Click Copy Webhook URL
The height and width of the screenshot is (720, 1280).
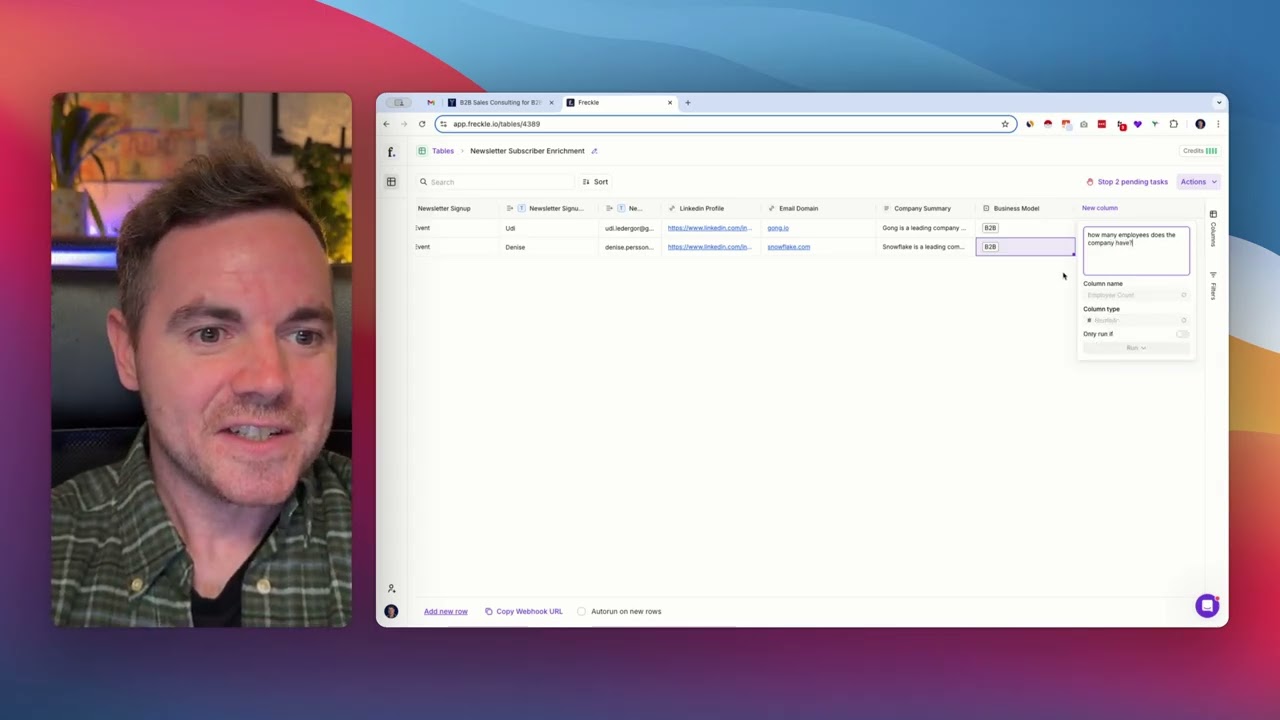point(523,611)
